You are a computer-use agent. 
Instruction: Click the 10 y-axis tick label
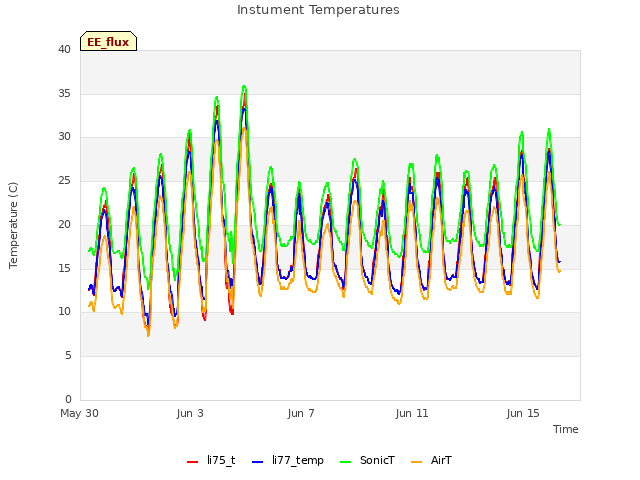tap(64, 311)
